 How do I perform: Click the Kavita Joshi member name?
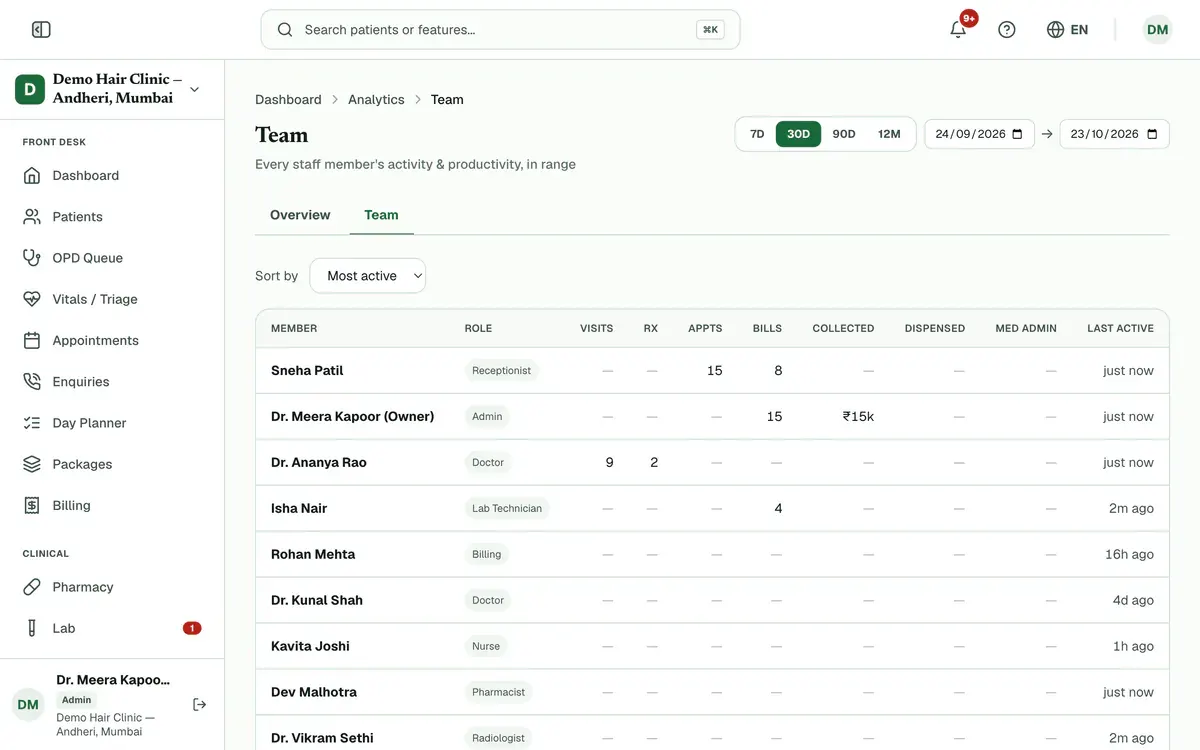click(x=310, y=646)
